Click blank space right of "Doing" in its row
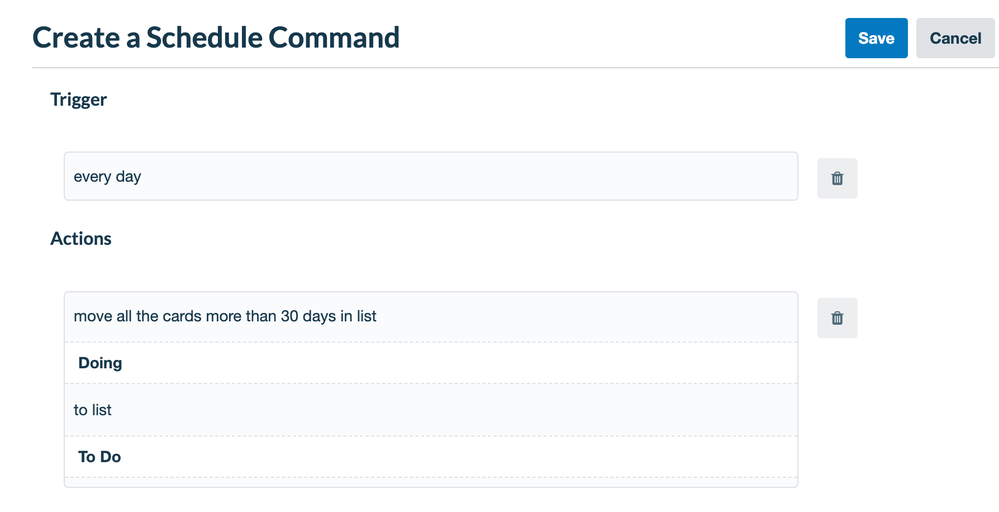 pyautogui.click(x=459, y=363)
